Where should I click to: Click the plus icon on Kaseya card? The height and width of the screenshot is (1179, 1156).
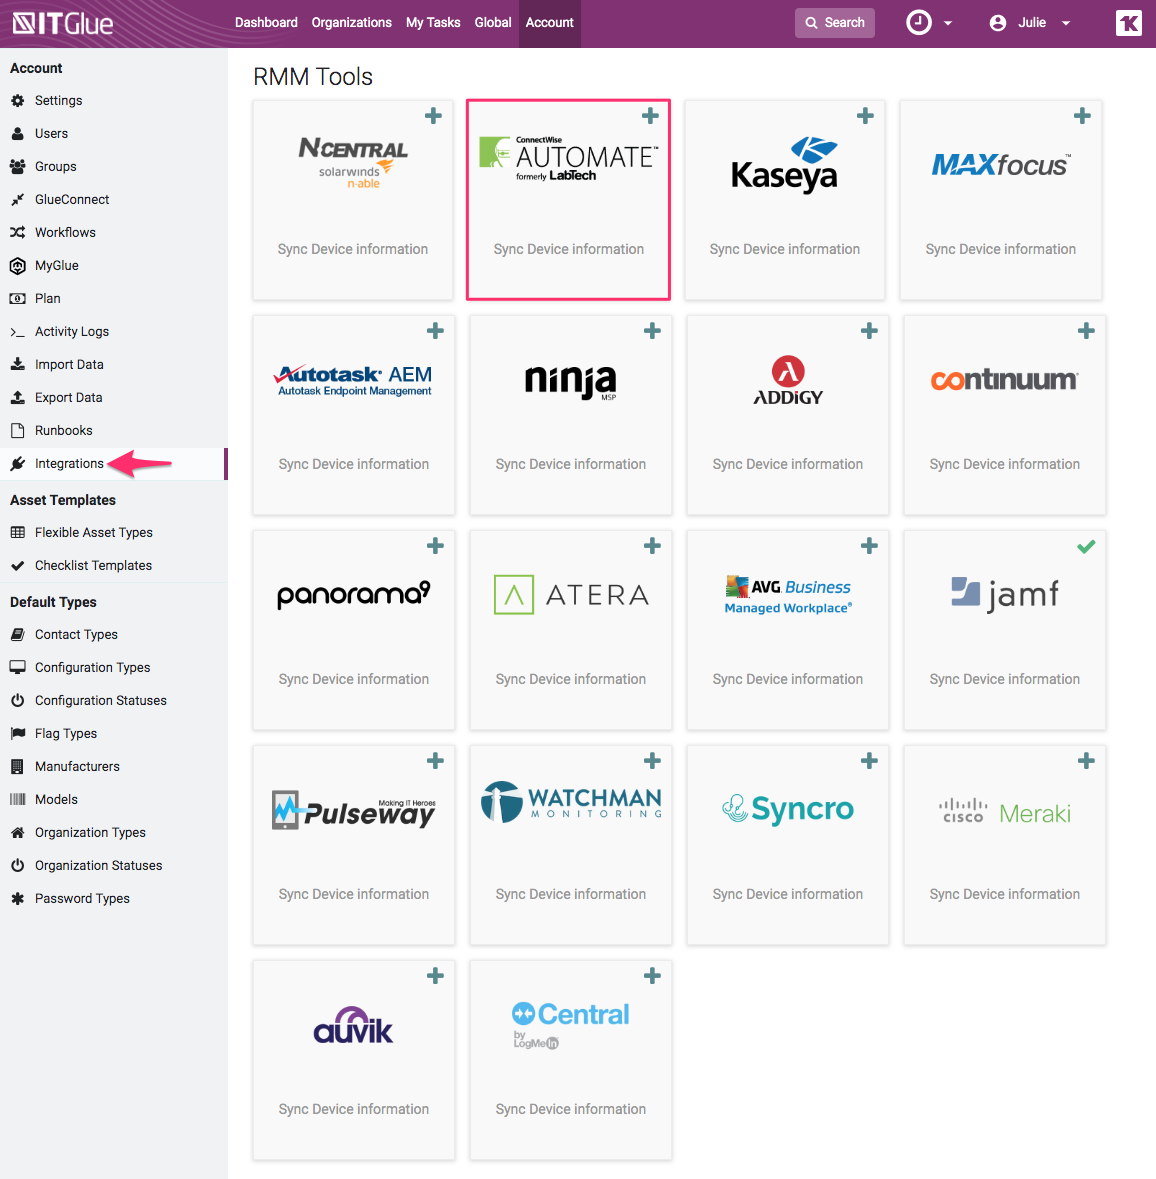(x=866, y=116)
